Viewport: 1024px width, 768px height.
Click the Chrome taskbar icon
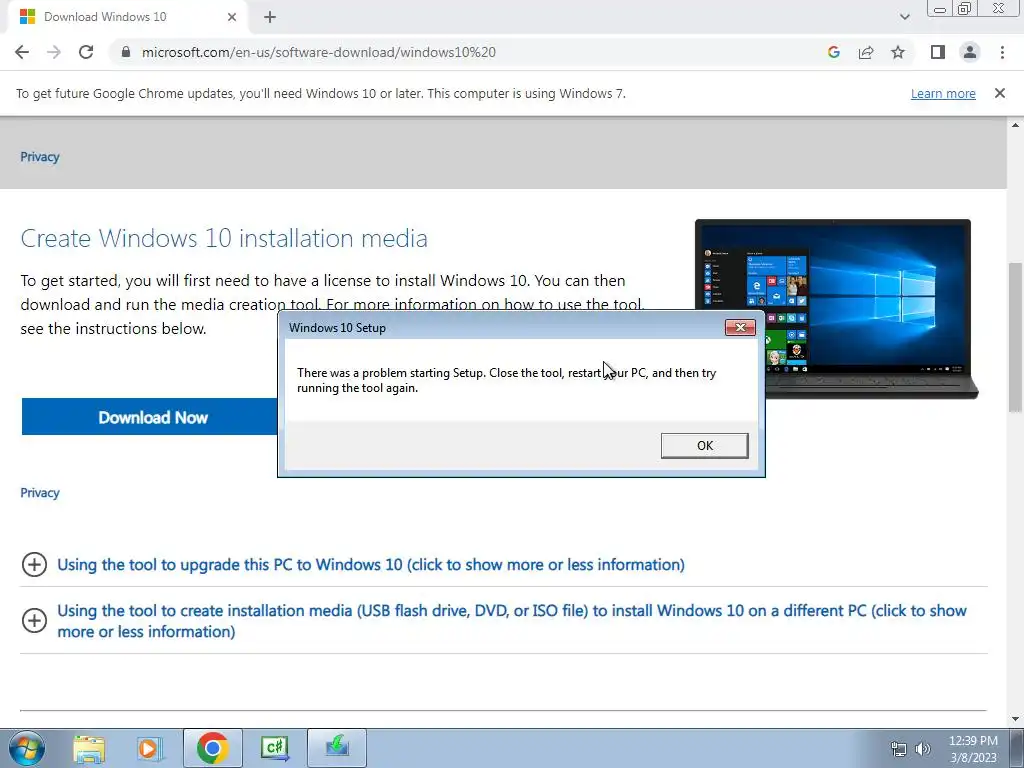tap(212, 748)
